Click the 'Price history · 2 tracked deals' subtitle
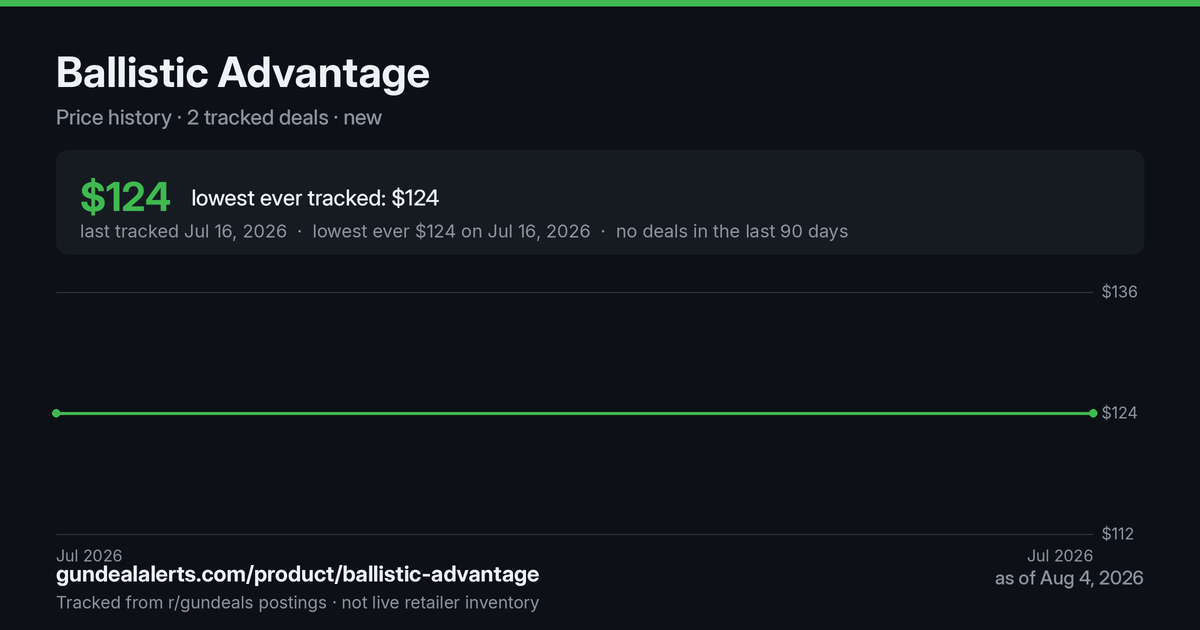The width and height of the screenshot is (1200, 630). [192, 117]
